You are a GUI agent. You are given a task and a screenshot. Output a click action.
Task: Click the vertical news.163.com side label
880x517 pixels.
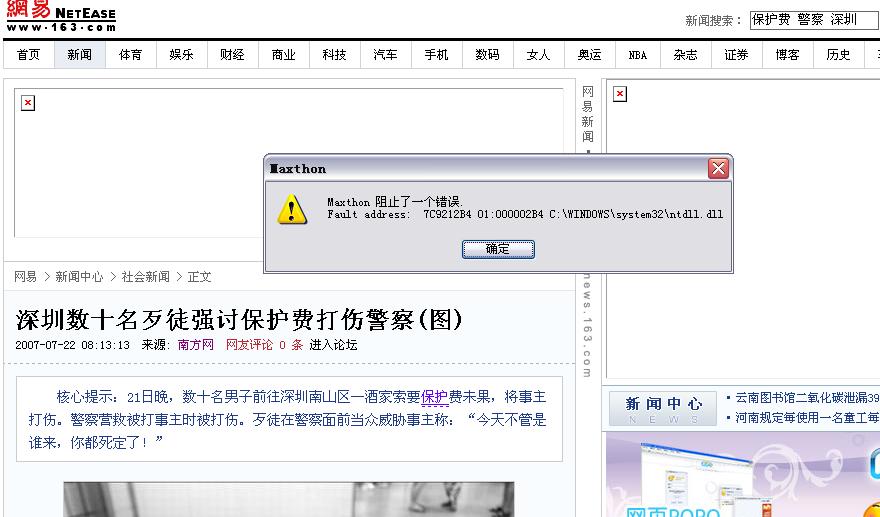[587, 324]
